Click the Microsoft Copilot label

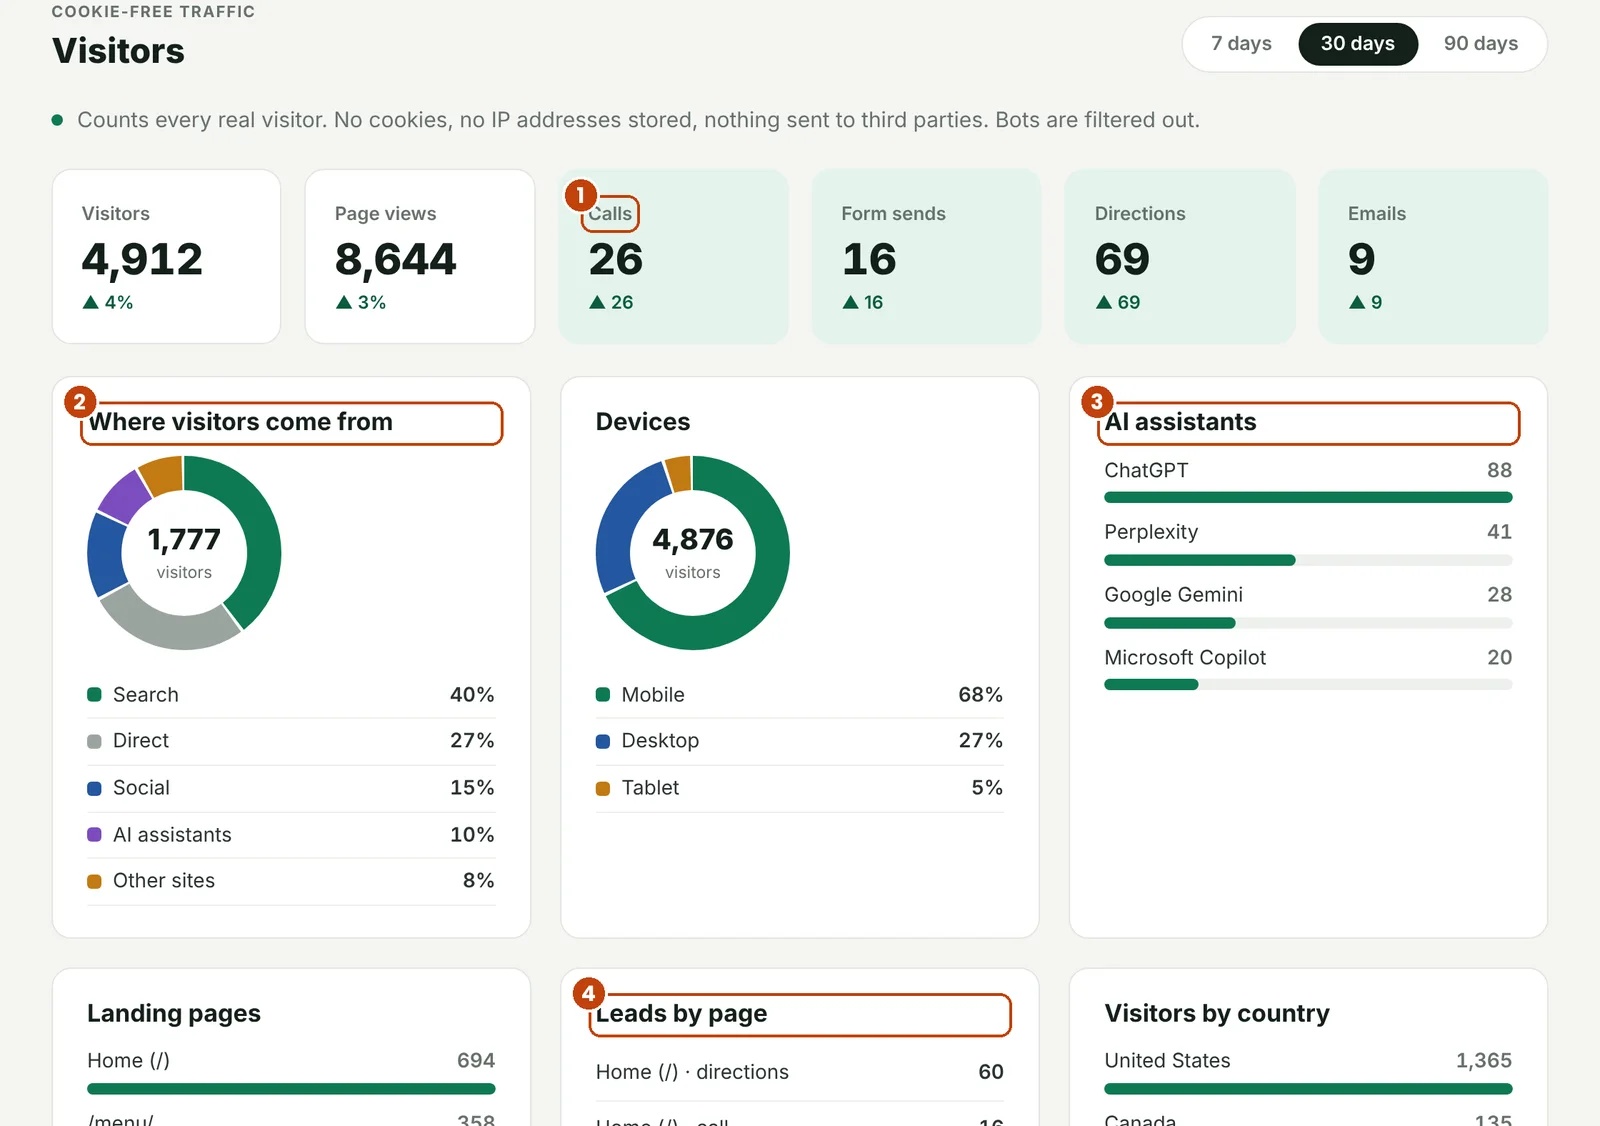click(x=1185, y=658)
